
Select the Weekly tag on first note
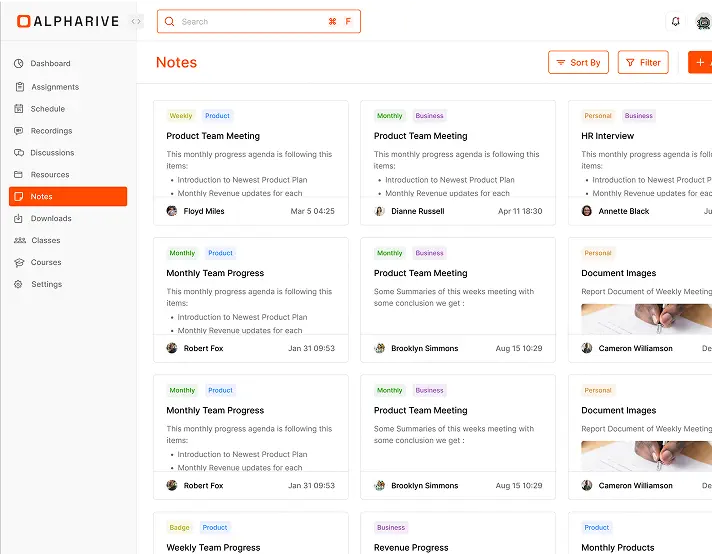coord(181,116)
